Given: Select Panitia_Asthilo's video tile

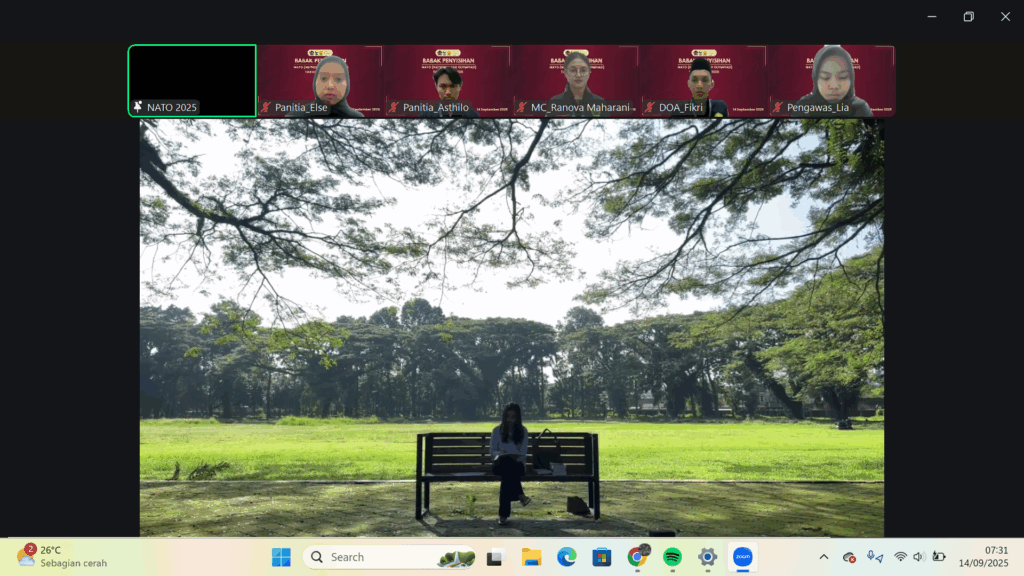Looking at the screenshot, I should pos(448,81).
